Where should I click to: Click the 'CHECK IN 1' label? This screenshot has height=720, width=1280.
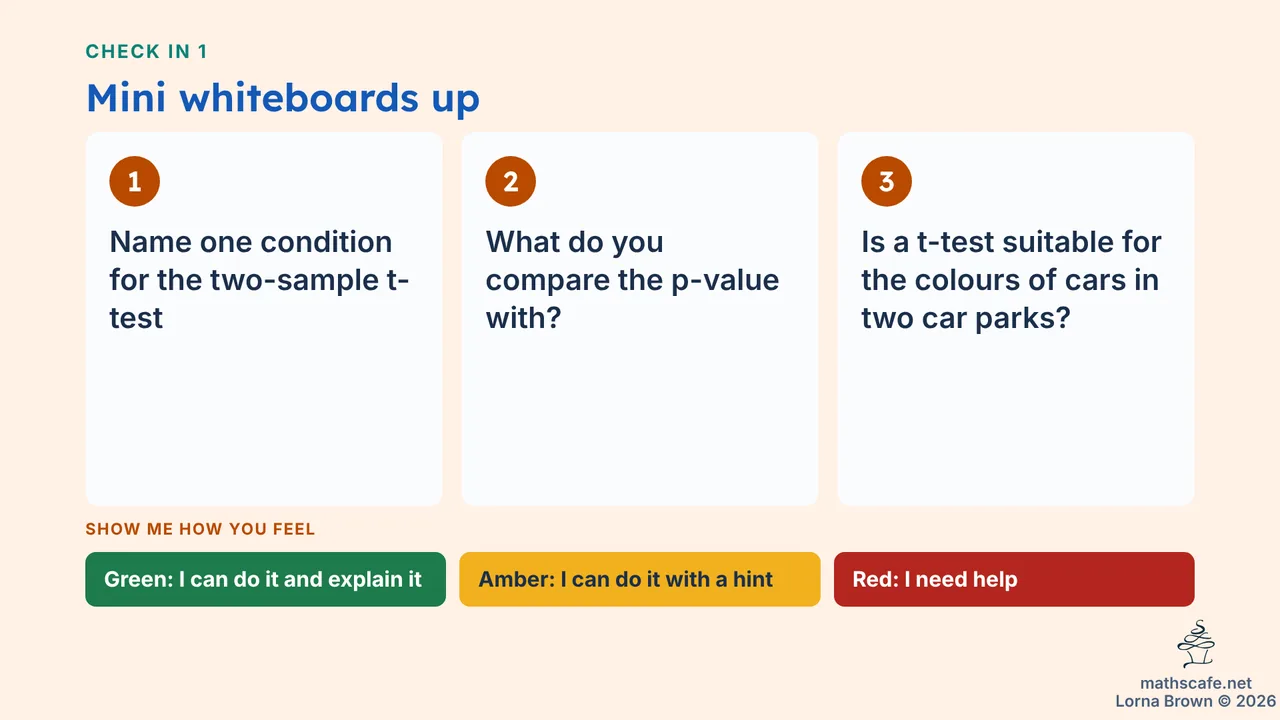point(147,52)
